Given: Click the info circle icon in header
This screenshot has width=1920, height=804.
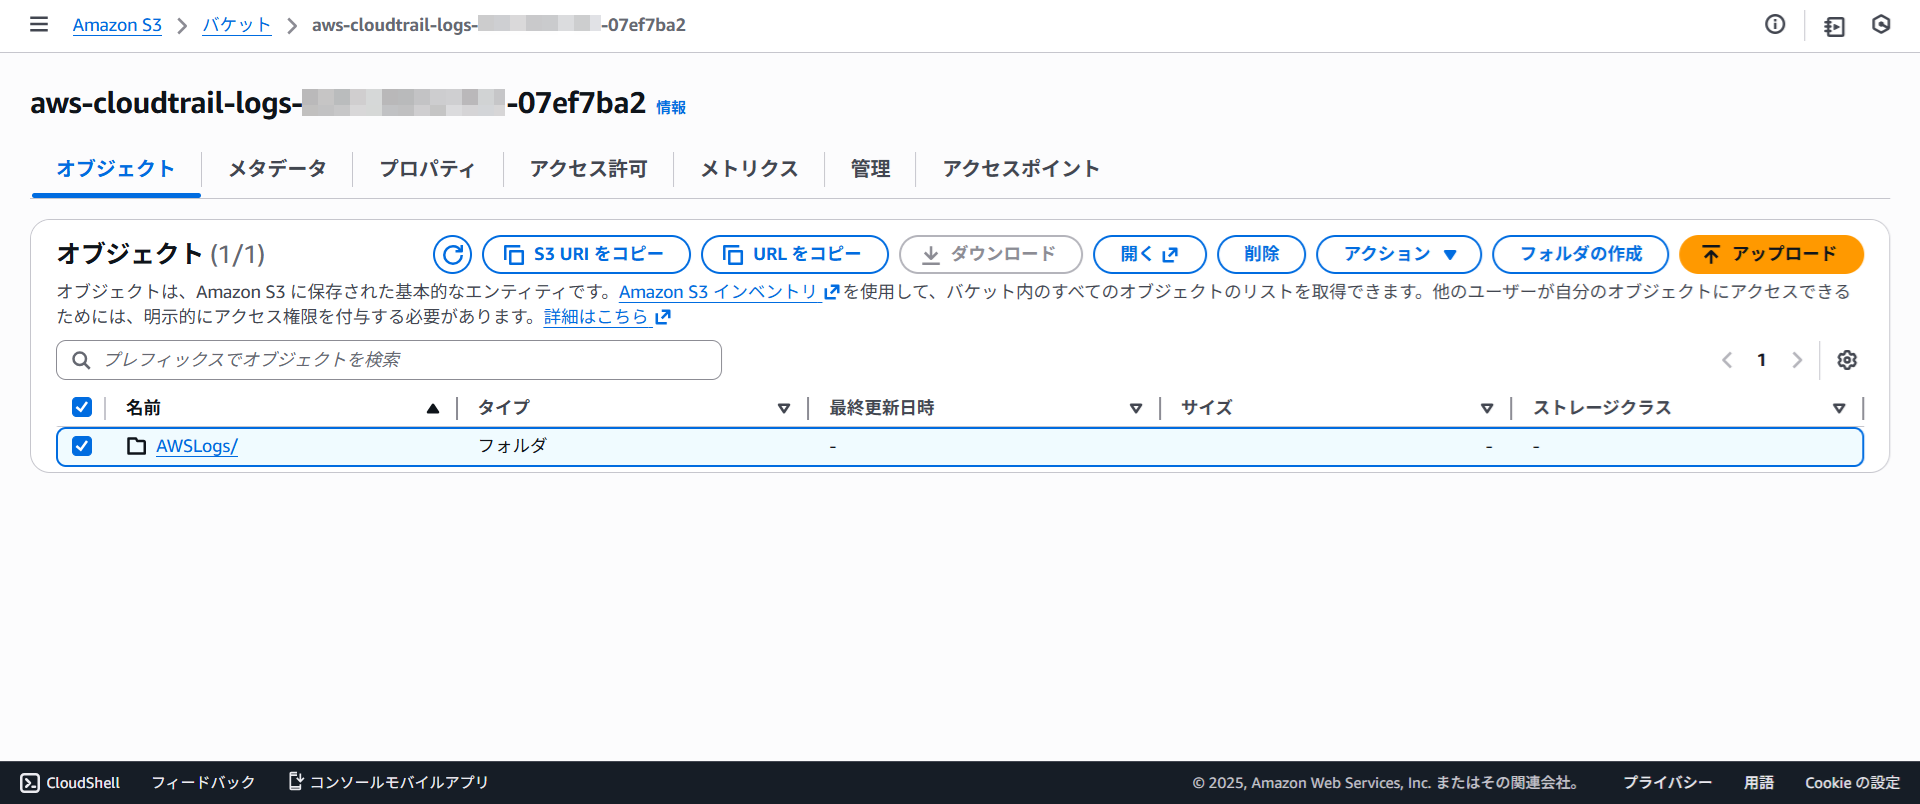Looking at the screenshot, I should [x=1775, y=25].
